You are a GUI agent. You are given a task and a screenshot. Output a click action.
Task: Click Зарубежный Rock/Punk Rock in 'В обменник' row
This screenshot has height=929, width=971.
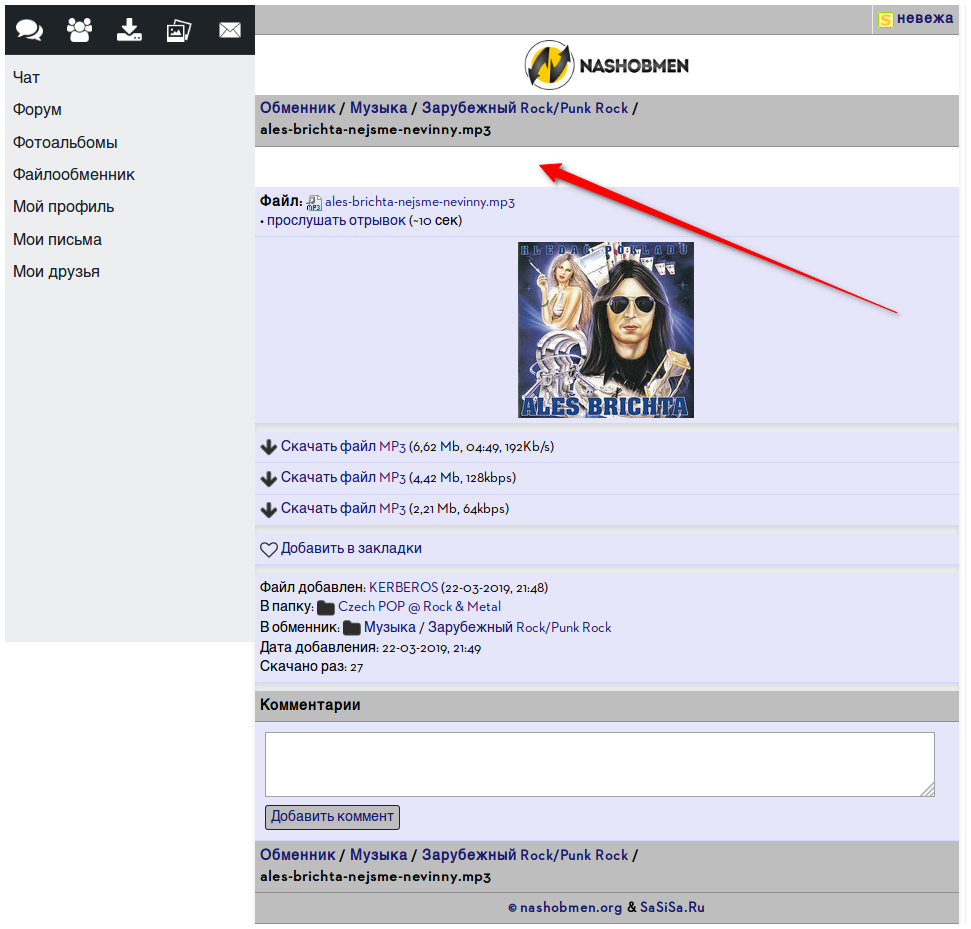[x=520, y=627]
